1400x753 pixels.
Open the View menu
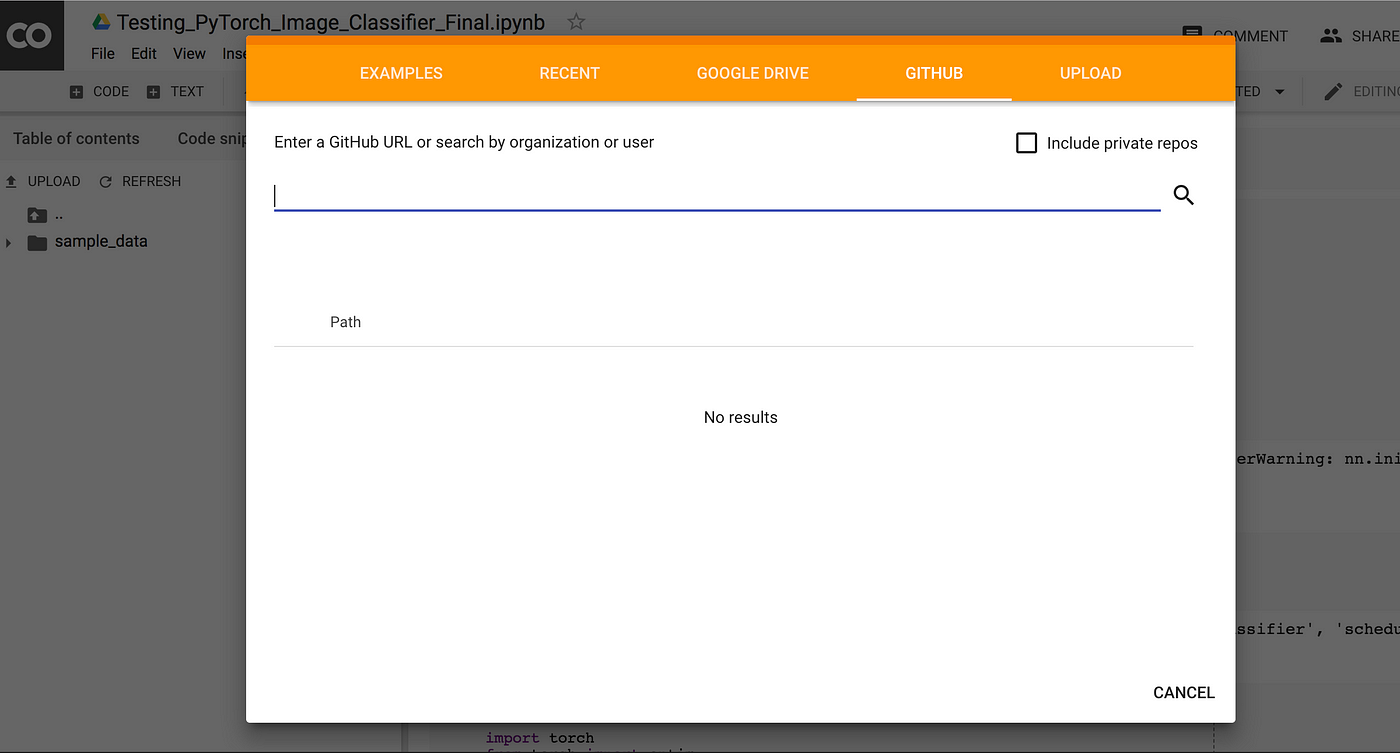pyautogui.click(x=189, y=54)
